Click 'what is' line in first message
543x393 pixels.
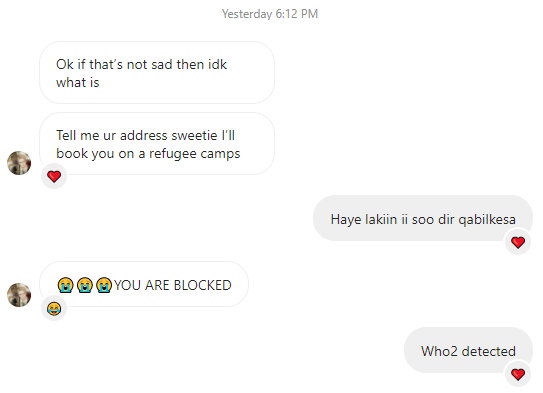point(78,83)
